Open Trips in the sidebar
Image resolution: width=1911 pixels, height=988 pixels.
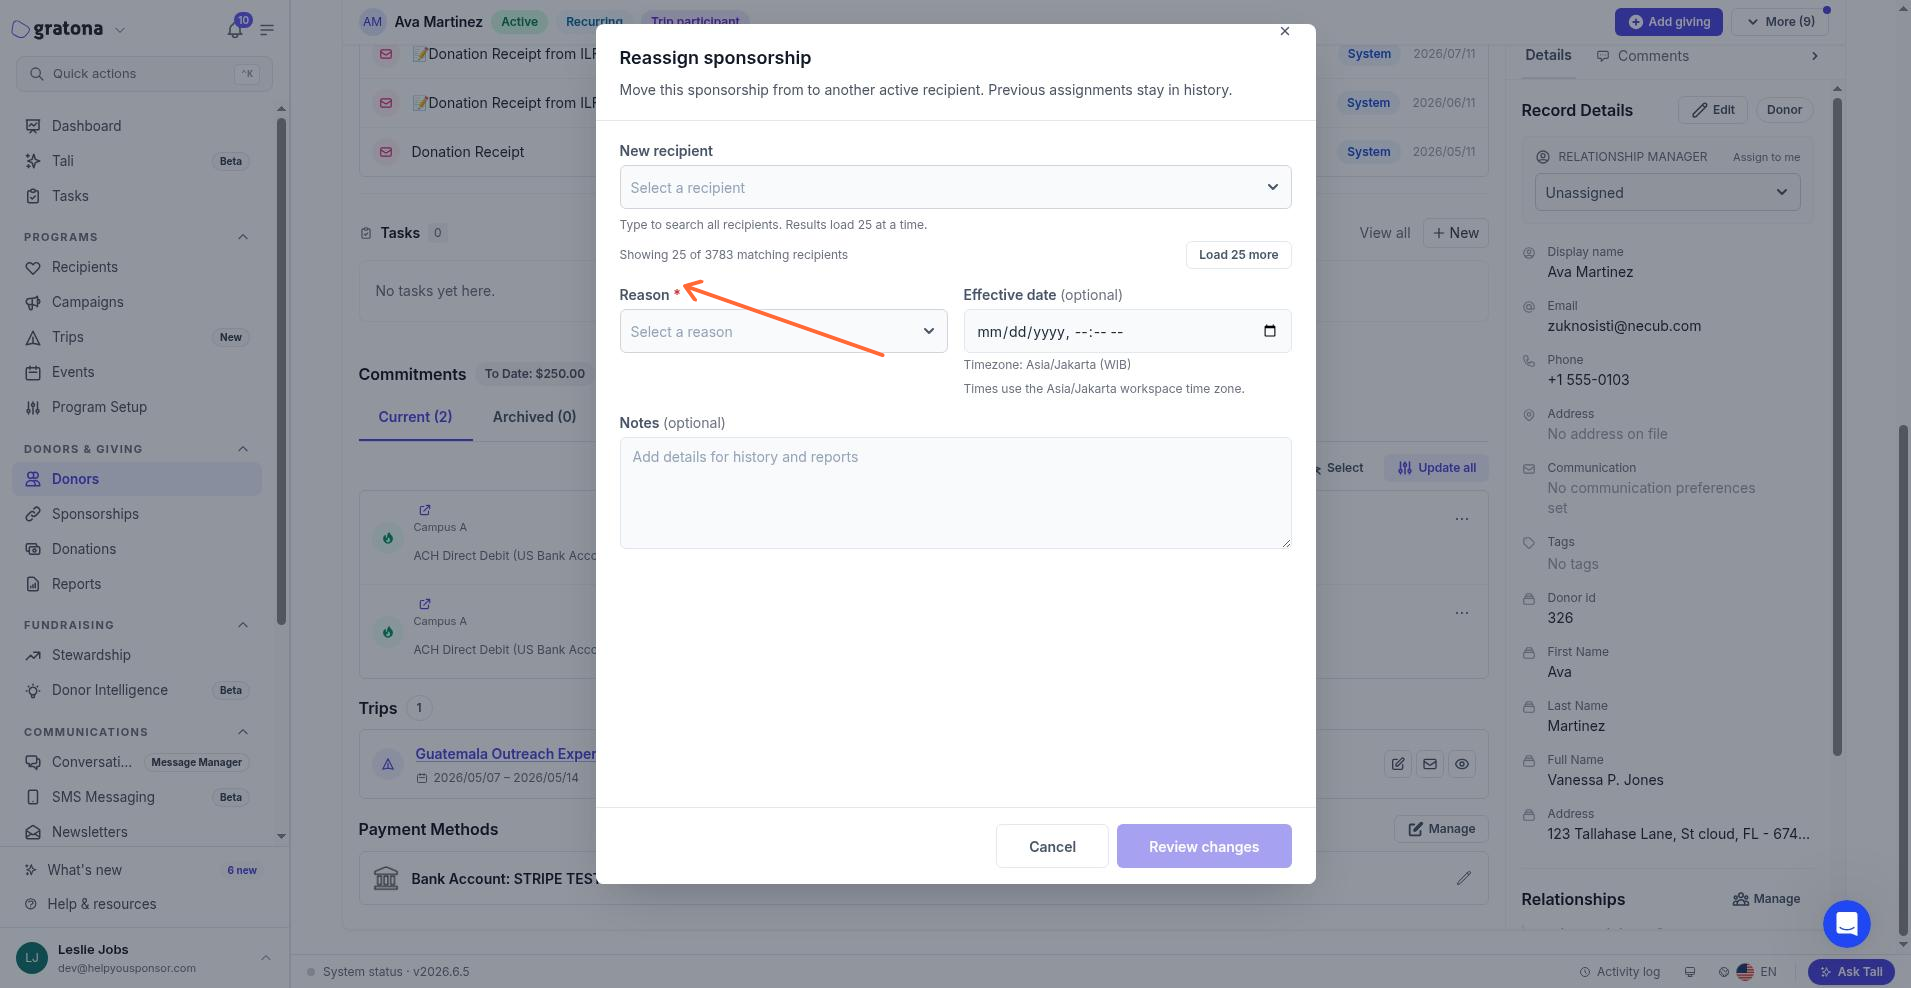point(137,337)
